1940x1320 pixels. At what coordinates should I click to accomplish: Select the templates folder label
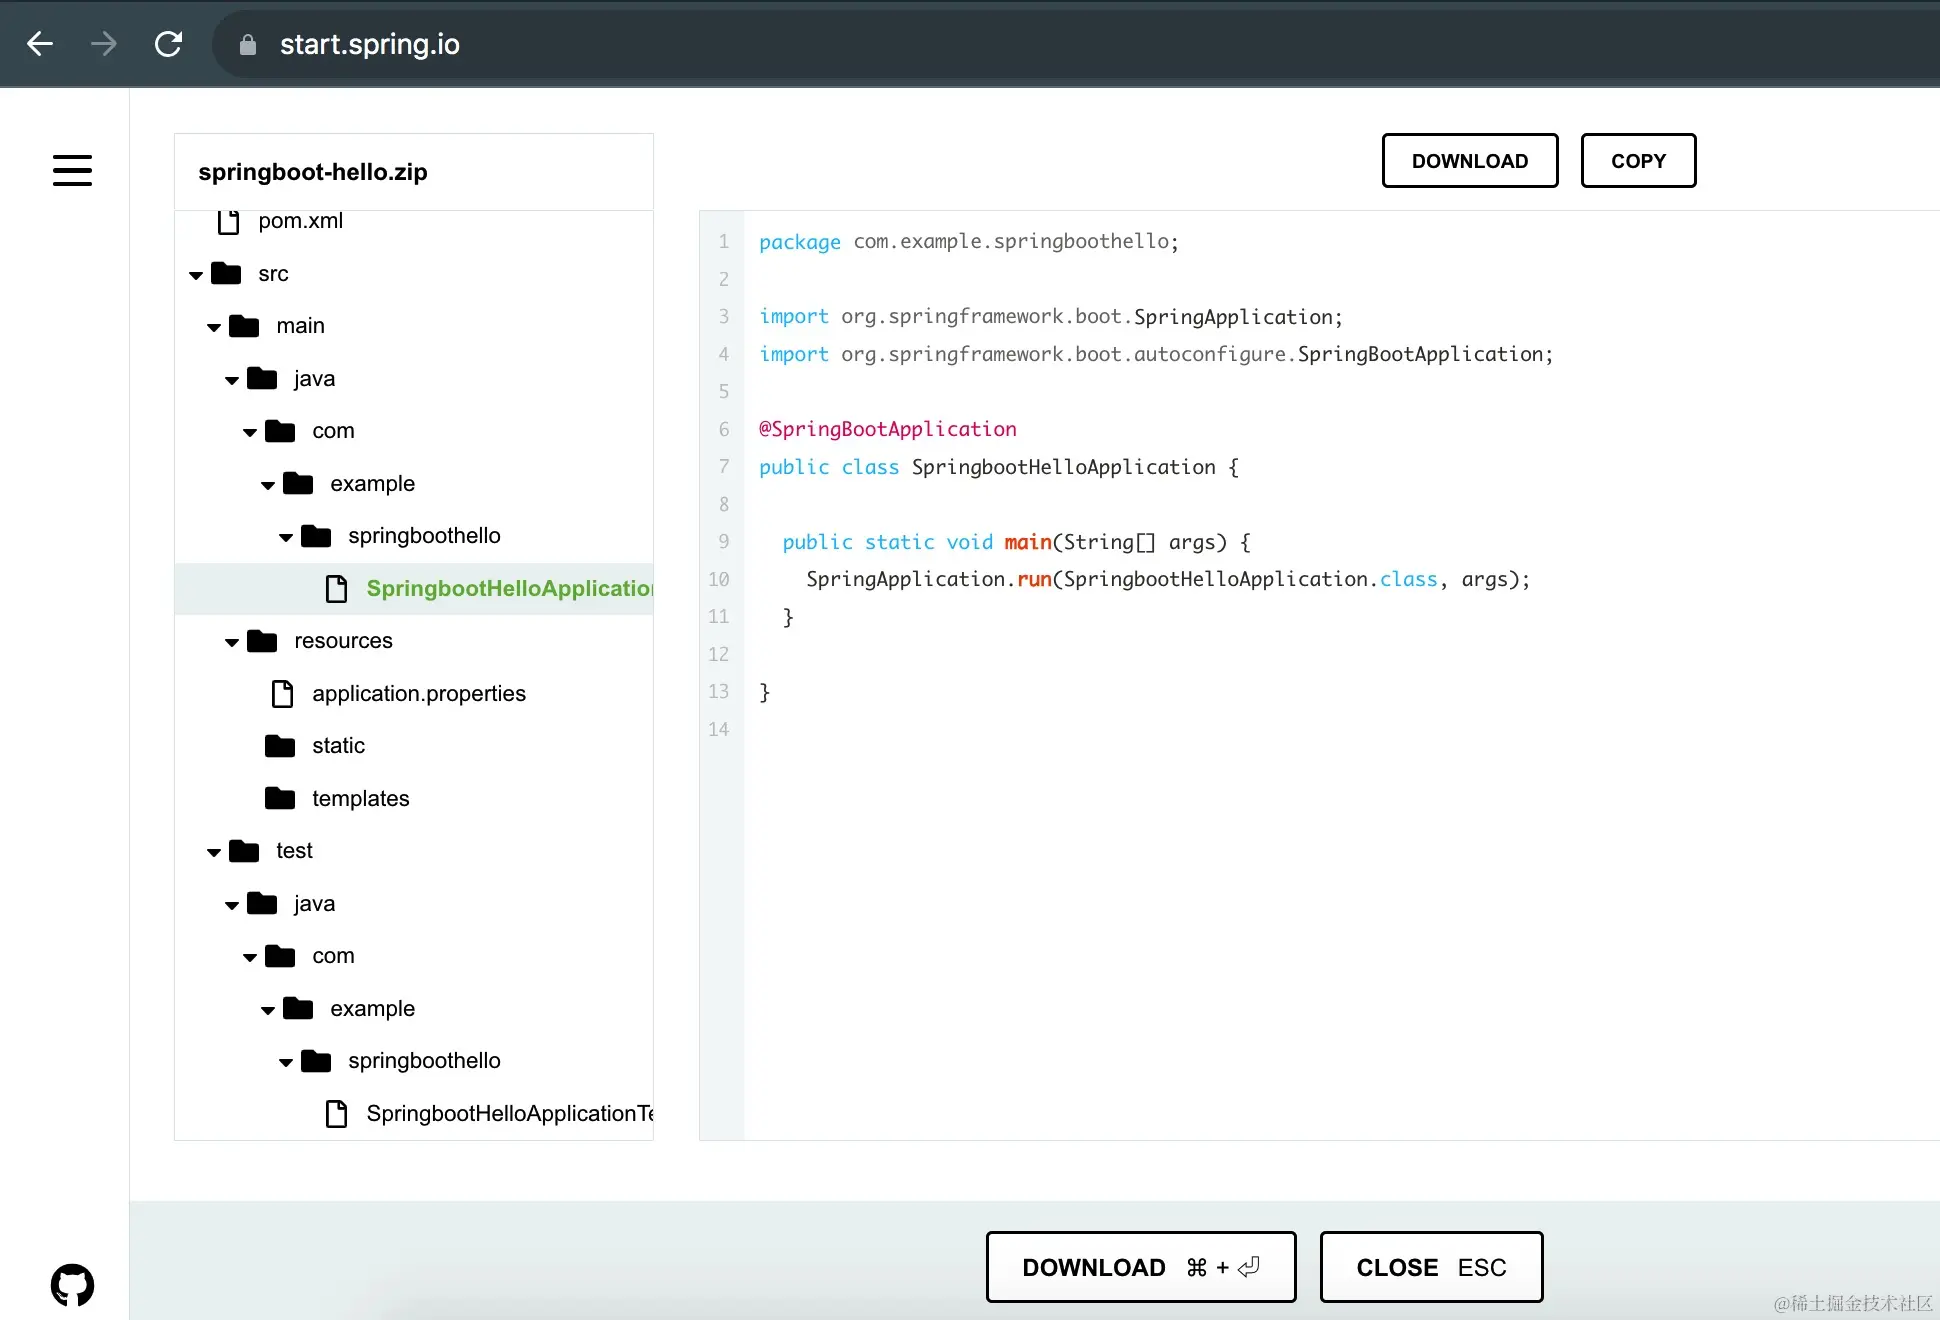(360, 798)
